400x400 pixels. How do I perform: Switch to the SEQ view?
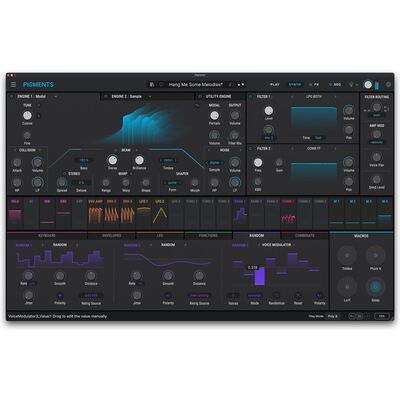[x=335, y=85]
